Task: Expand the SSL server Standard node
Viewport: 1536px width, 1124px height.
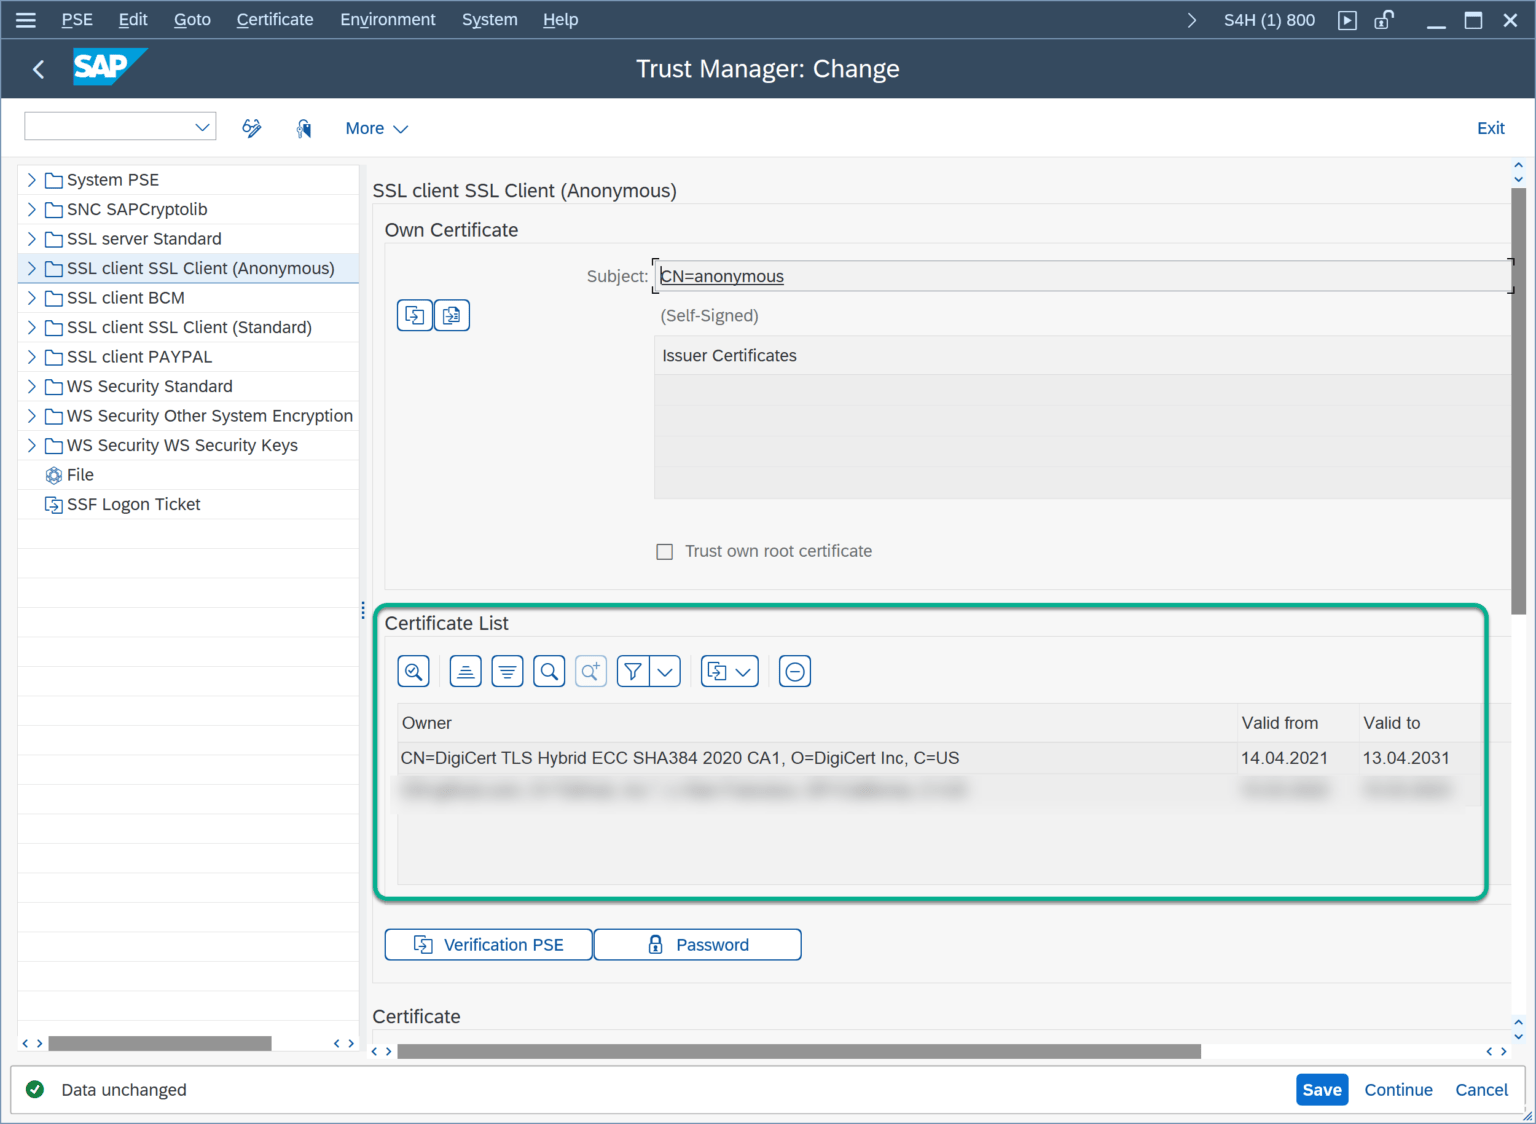Action: coord(32,239)
